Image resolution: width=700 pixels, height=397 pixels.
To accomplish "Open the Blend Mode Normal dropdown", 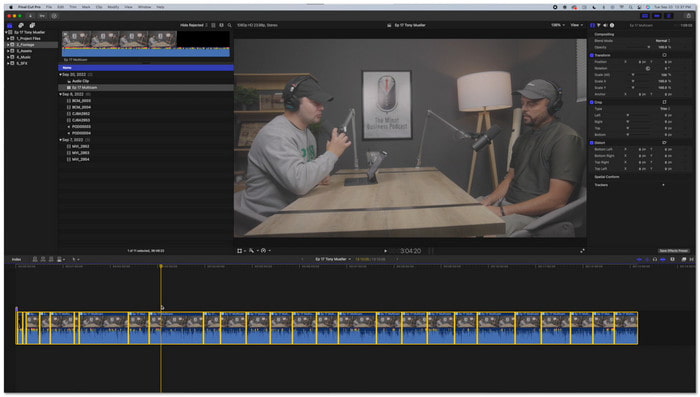I will tap(662, 41).
